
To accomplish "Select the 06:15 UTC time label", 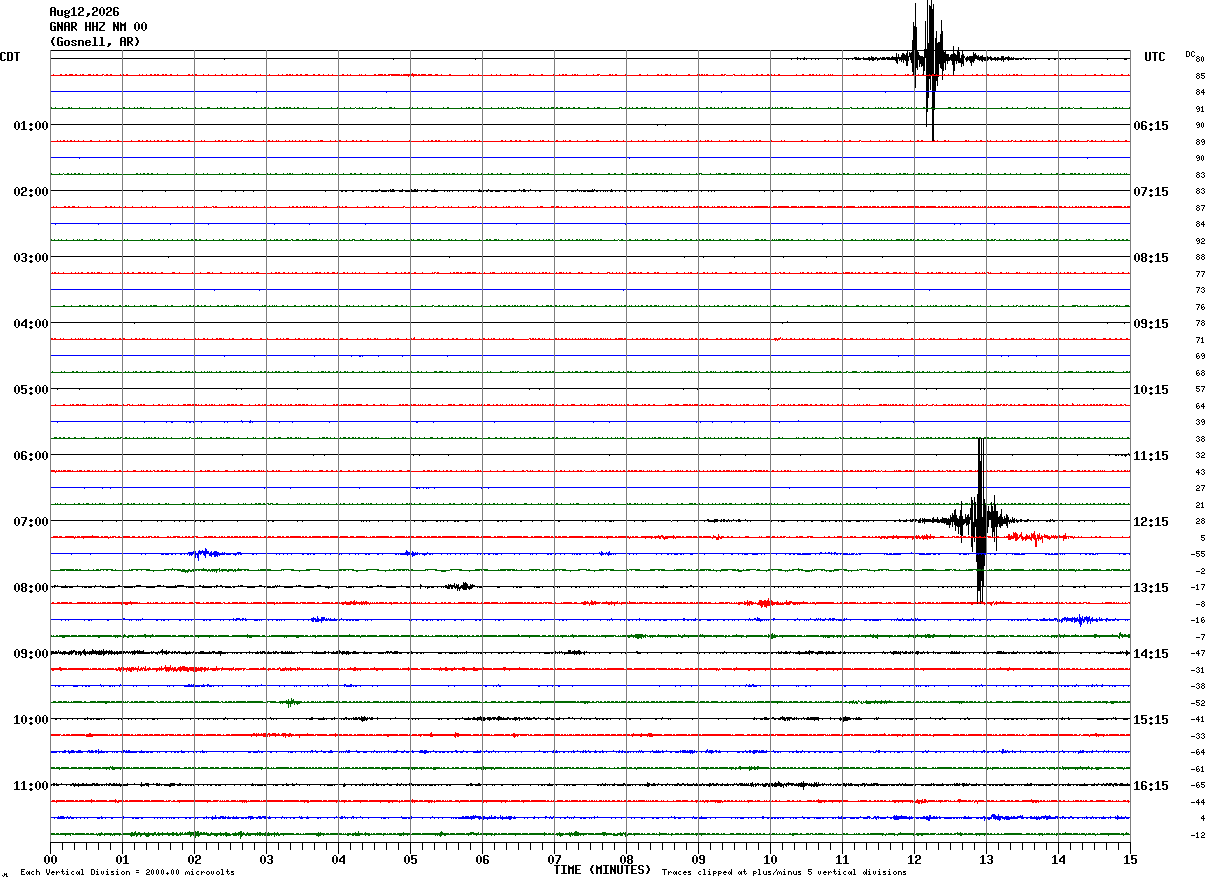I will [1151, 126].
